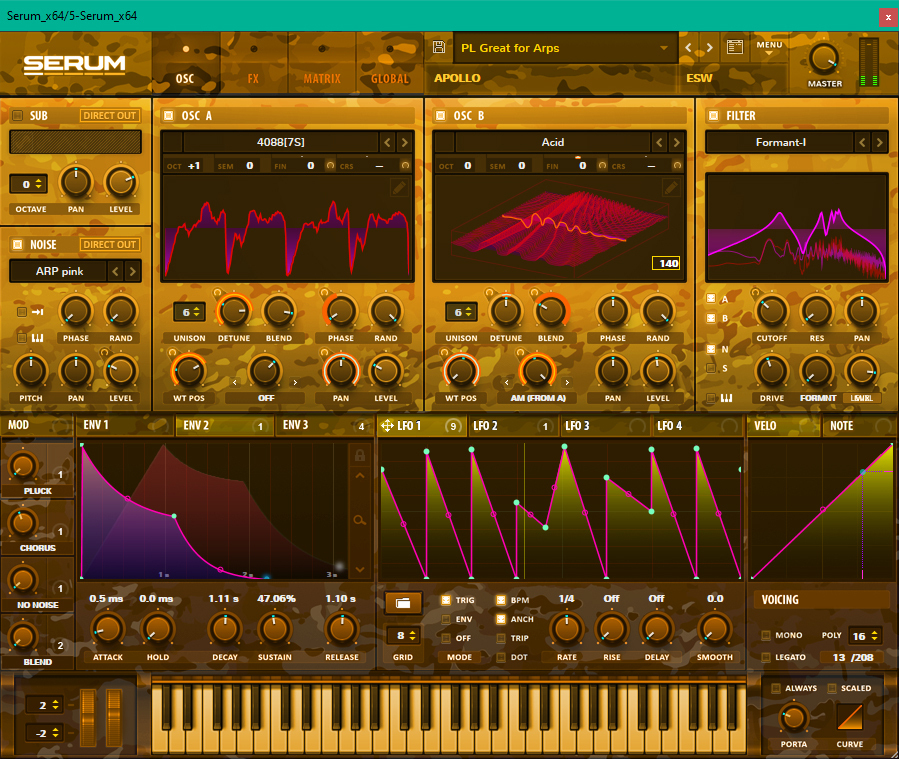899x759 pixels.
Task: Click envelope zoom up chevron
Action: click(x=360, y=476)
